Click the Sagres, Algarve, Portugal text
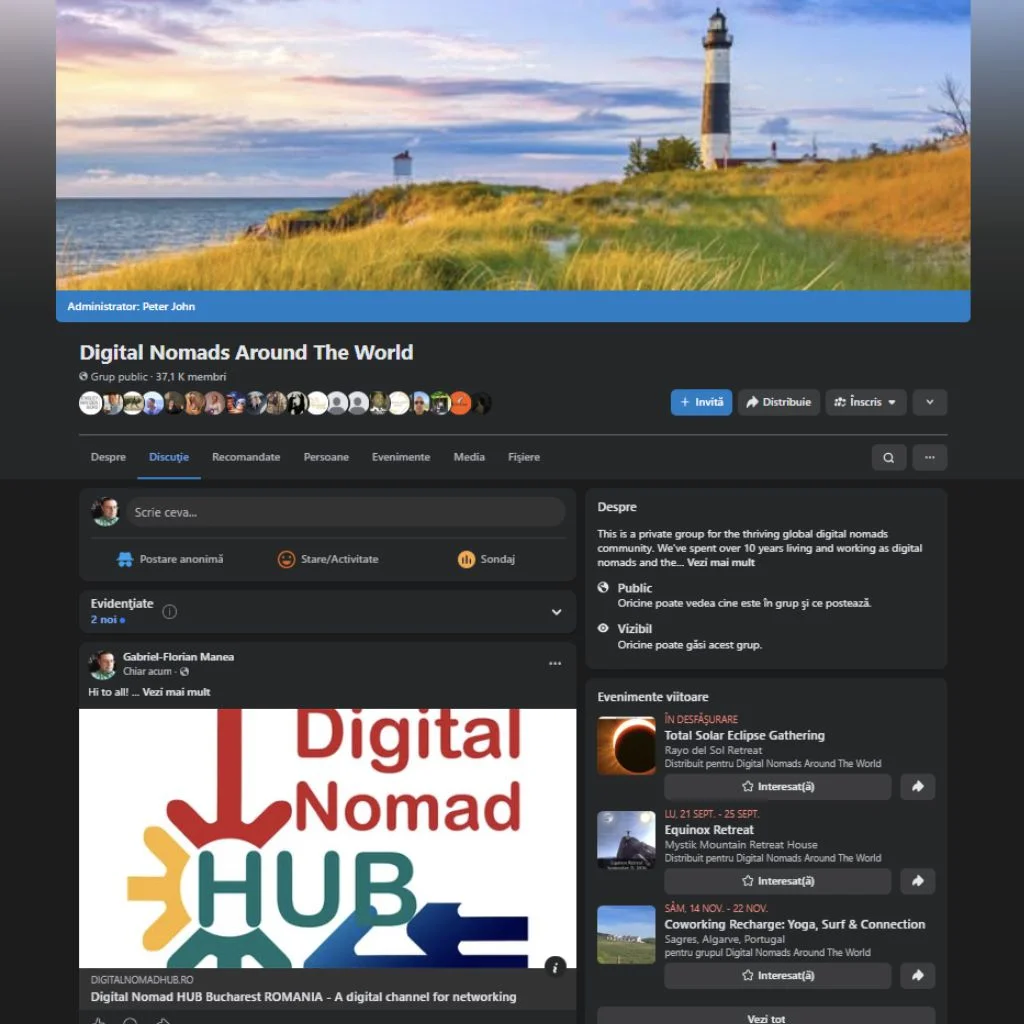Viewport: 1024px width, 1024px height. [724, 939]
